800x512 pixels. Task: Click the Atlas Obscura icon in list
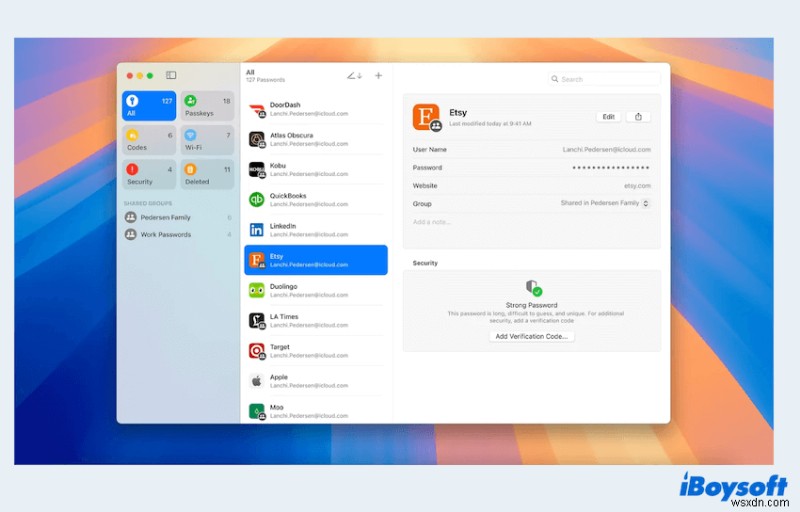(x=257, y=139)
